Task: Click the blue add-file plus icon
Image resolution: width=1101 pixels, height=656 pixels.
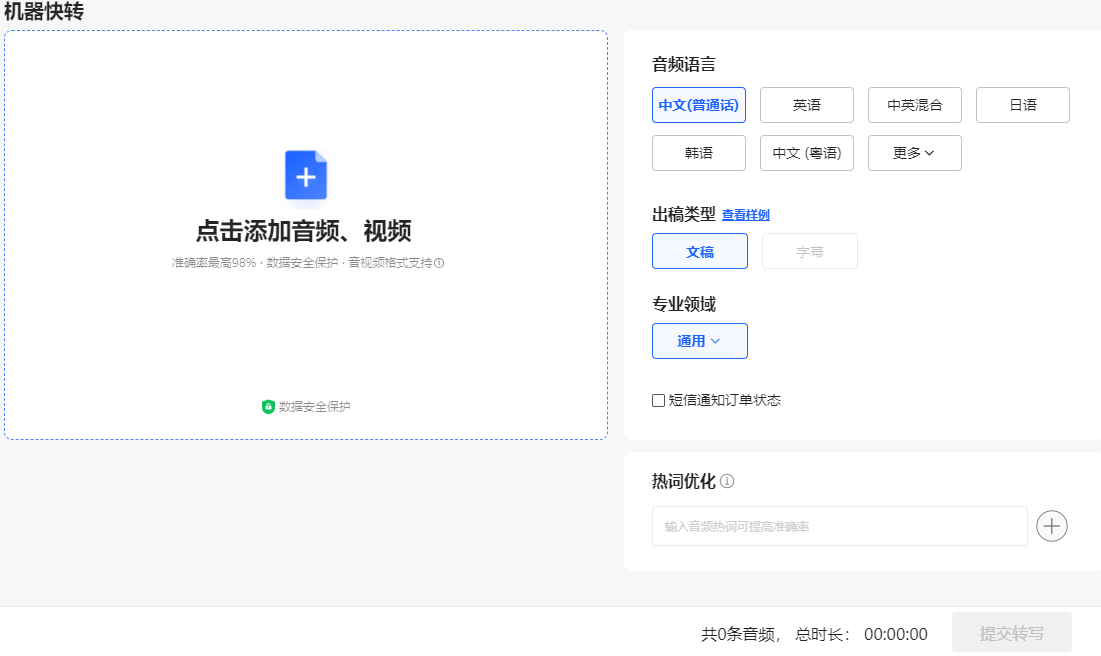Action: tap(305, 176)
